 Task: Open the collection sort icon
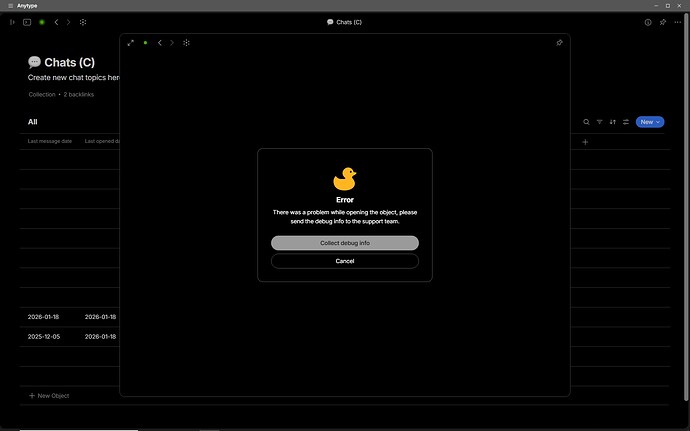click(x=613, y=122)
